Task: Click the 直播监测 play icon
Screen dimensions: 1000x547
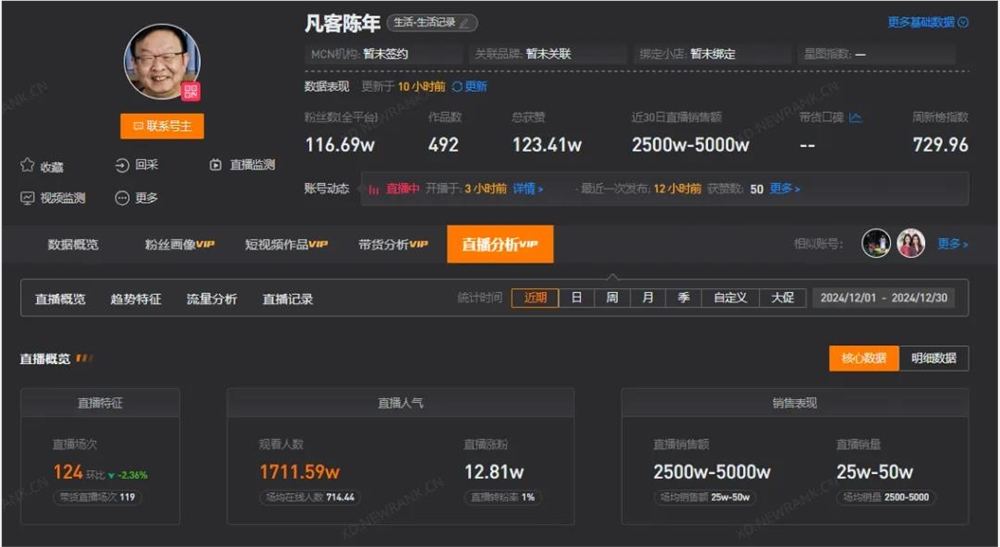Action: click(x=216, y=165)
